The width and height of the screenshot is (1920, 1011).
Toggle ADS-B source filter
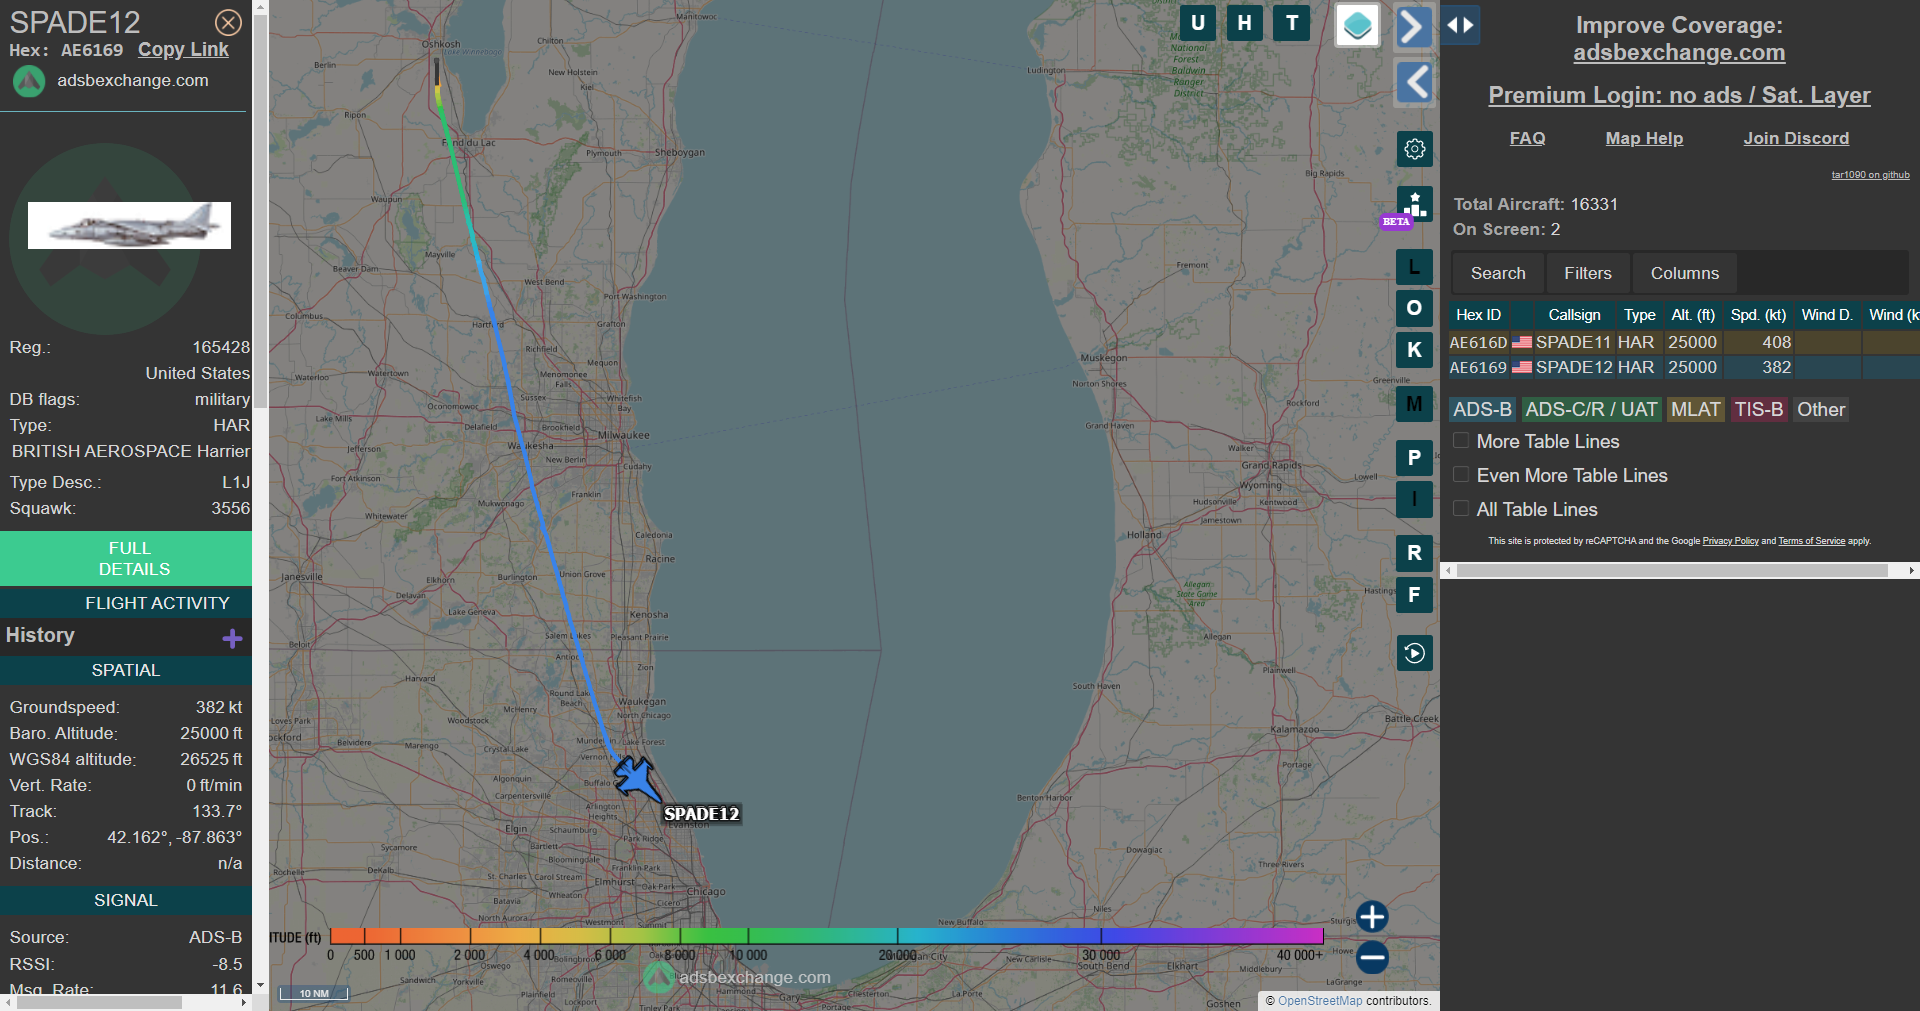(1482, 409)
